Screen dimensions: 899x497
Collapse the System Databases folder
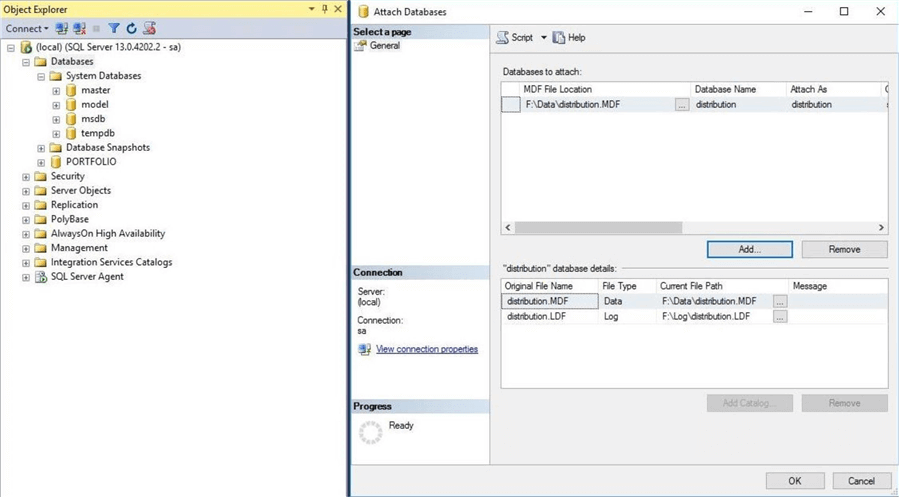pos(41,76)
